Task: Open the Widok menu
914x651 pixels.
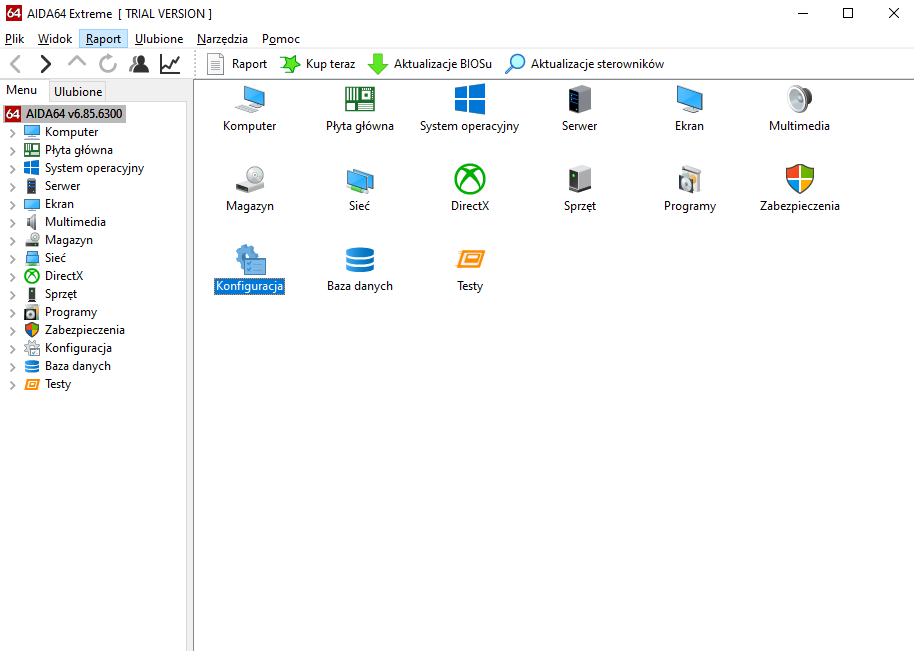Action: 55,38
